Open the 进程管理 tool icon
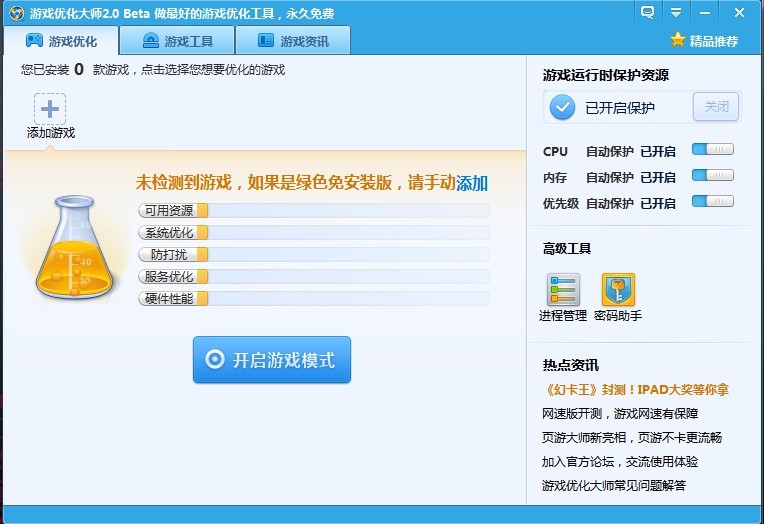The height and width of the screenshot is (524, 764). pyautogui.click(x=563, y=290)
